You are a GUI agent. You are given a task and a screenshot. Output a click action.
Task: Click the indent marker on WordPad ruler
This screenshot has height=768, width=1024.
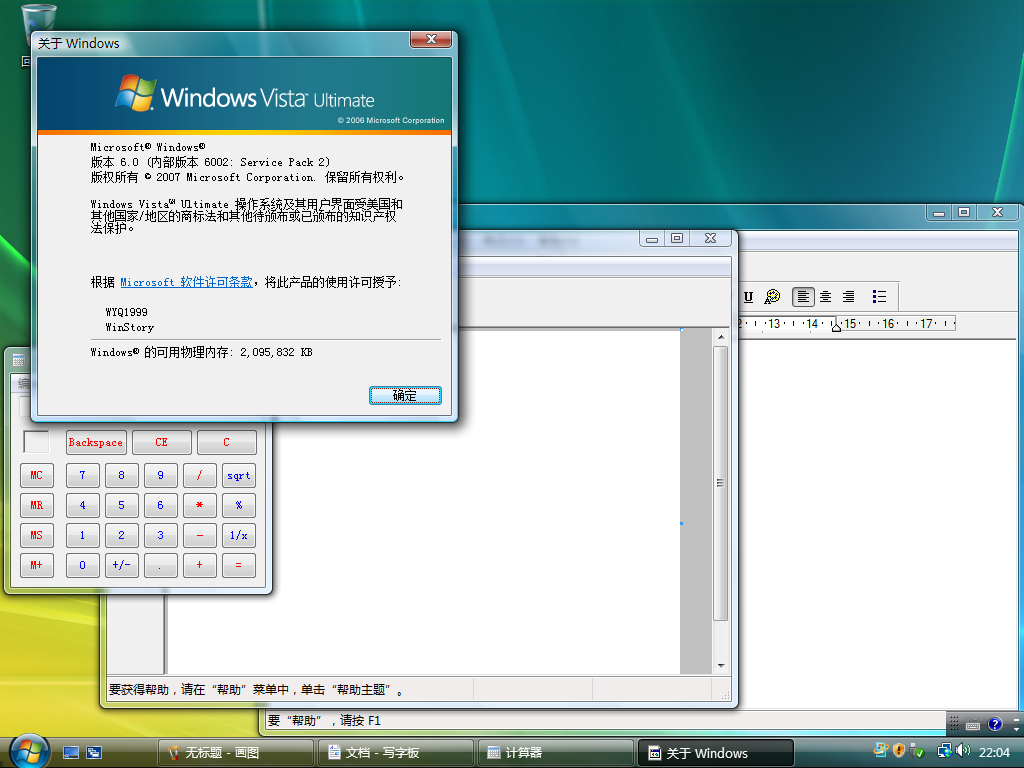[x=836, y=326]
